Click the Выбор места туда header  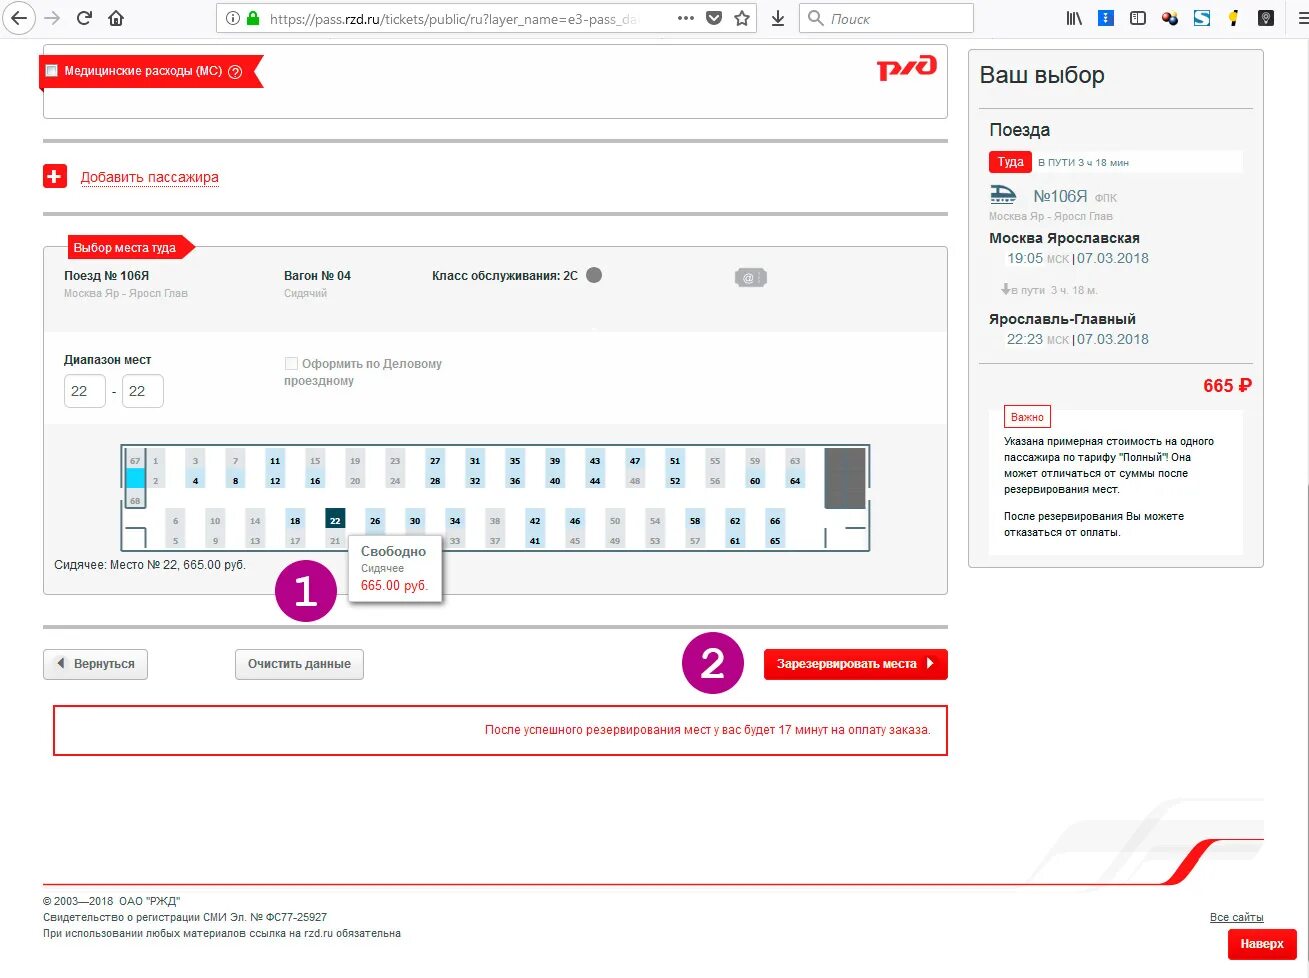(x=125, y=247)
